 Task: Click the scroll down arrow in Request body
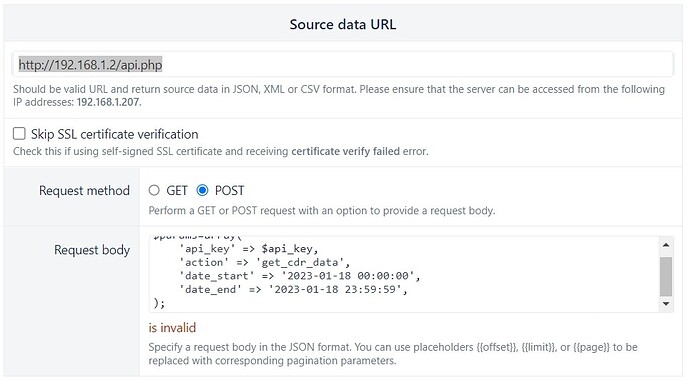click(666, 304)
